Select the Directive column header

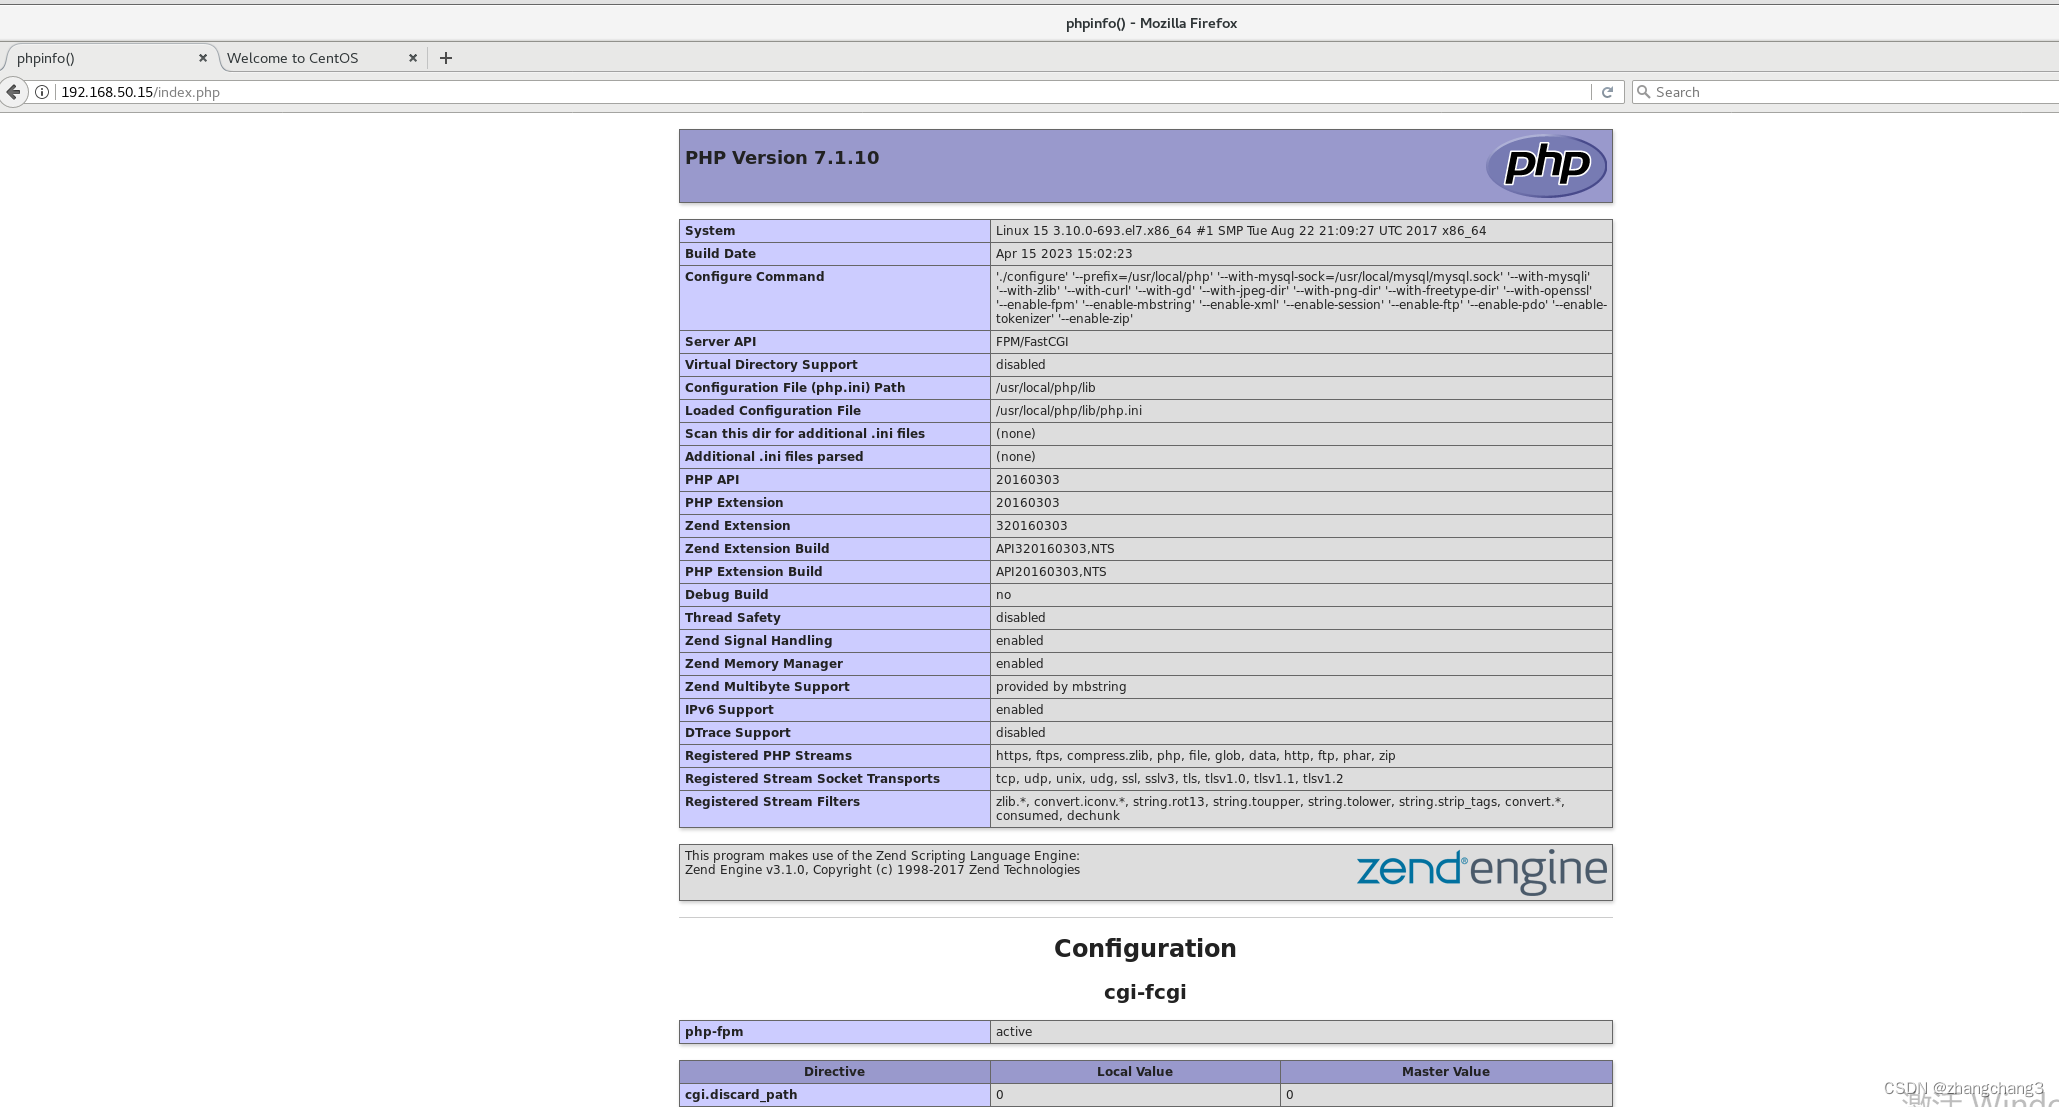(834, 1072)
